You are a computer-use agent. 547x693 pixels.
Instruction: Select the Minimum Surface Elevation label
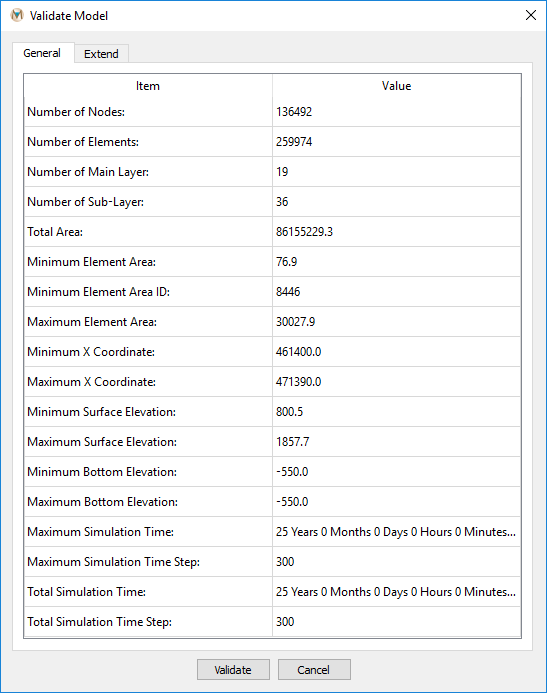102,412
